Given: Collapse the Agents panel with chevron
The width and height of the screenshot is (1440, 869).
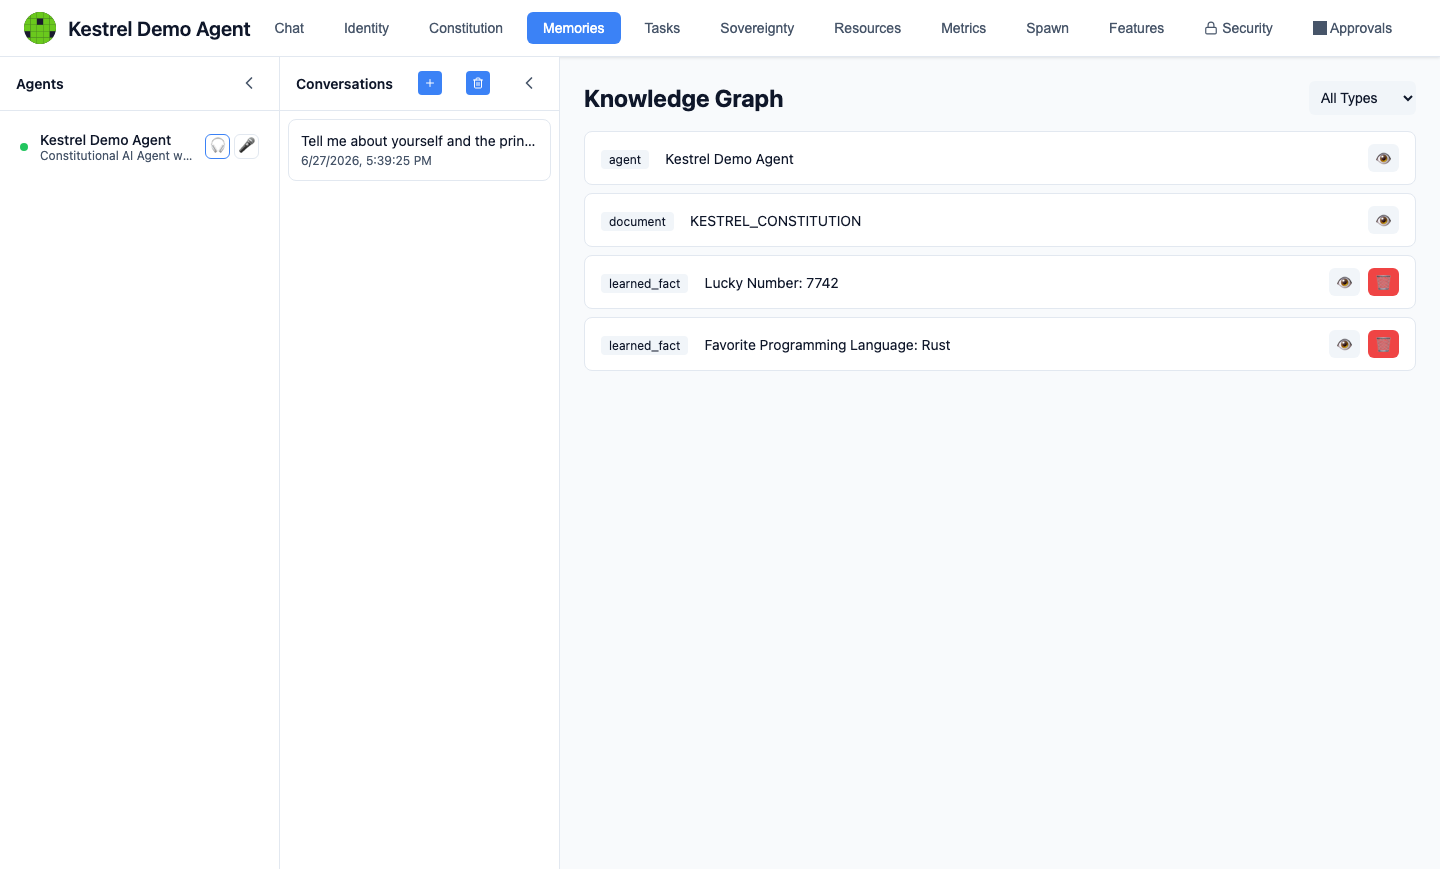Looking at the screenshot, I should (249, 83).
